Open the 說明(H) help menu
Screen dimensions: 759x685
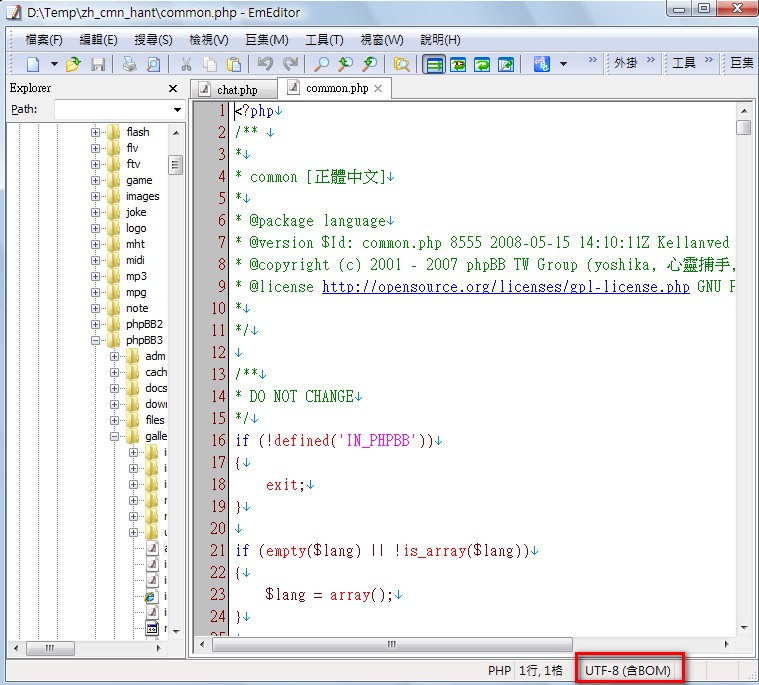[x=440, y=40]
